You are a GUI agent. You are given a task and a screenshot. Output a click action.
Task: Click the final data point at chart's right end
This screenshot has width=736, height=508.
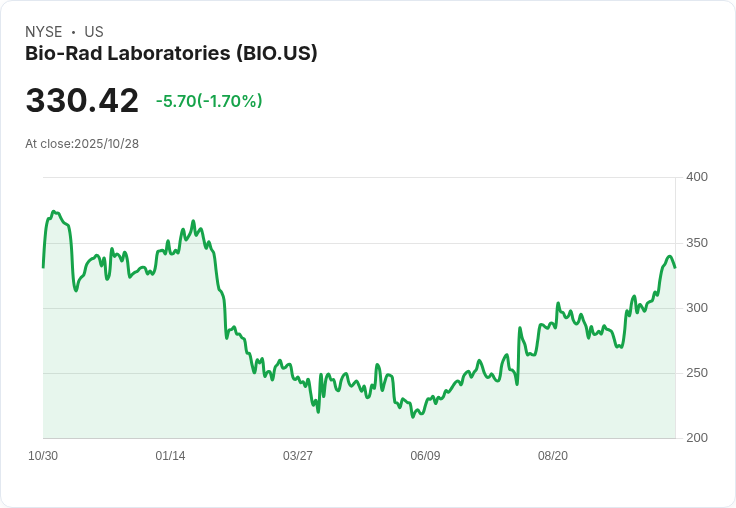pos(675,268)
